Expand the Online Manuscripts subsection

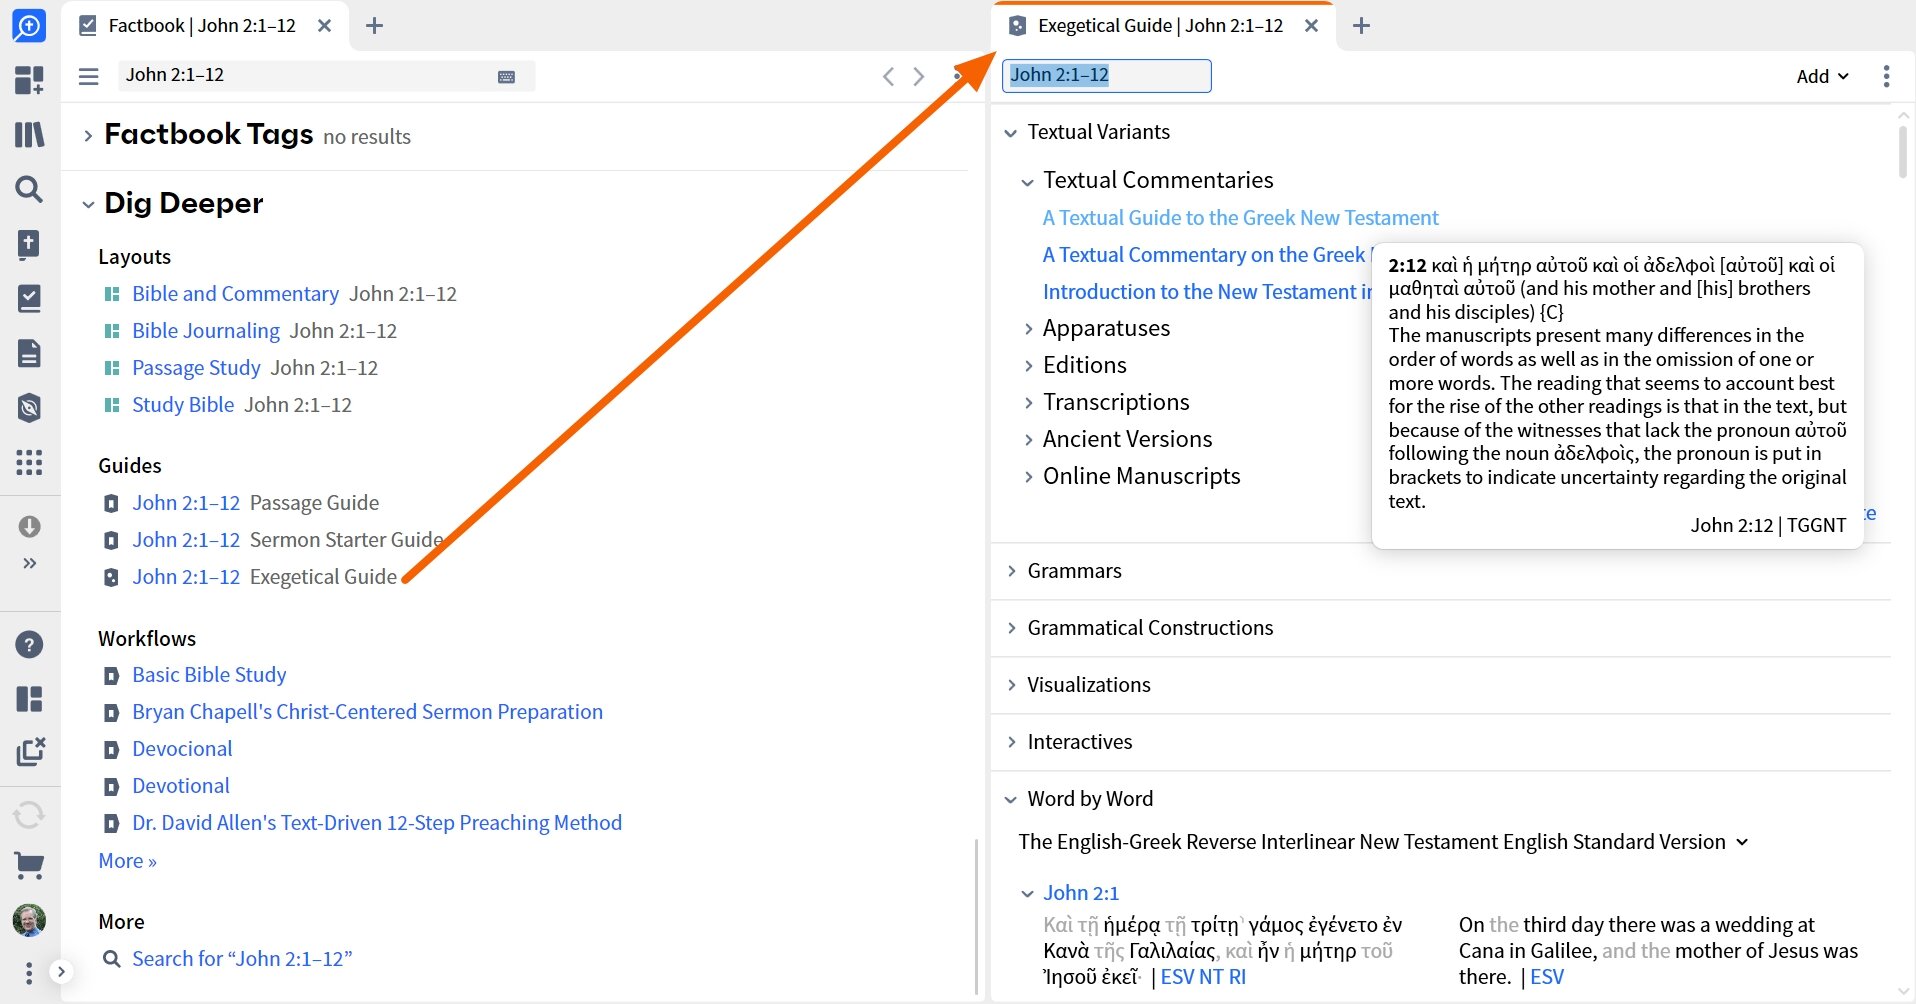pyautogui.click(x=1028, y=477)
